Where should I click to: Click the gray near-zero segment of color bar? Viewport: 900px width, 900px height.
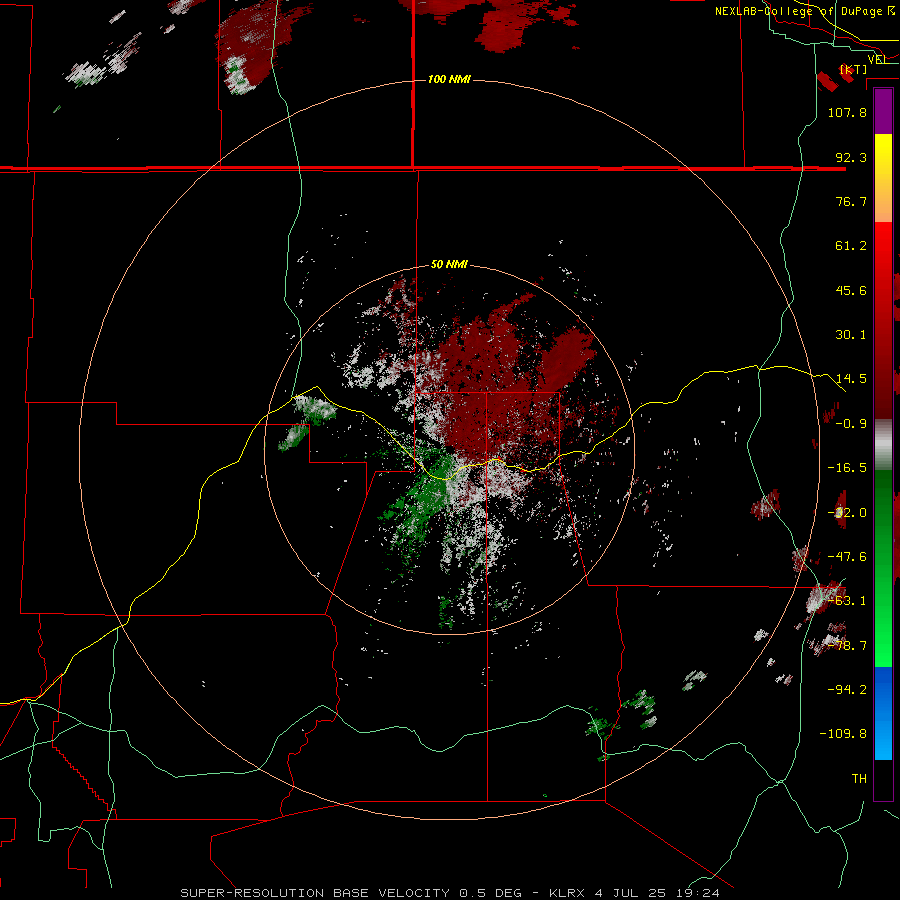[x=883, y=445]
